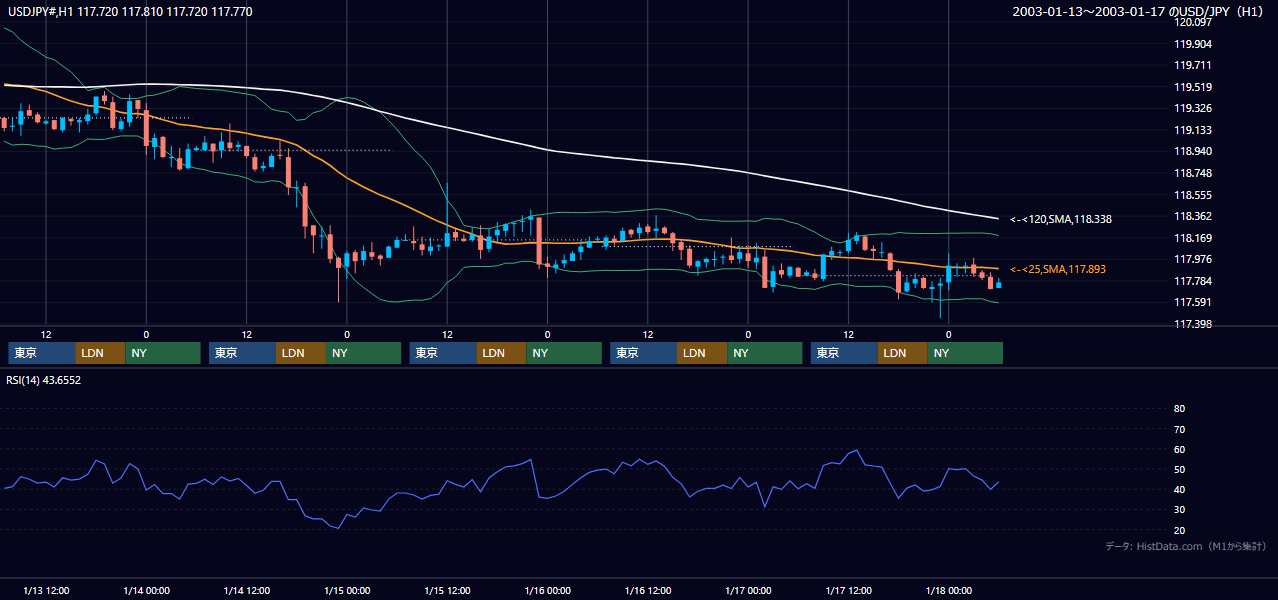This screenshot has height=600, width=1278.
Task: Click price axis value 118.169
Action: tap(1192, 238)
